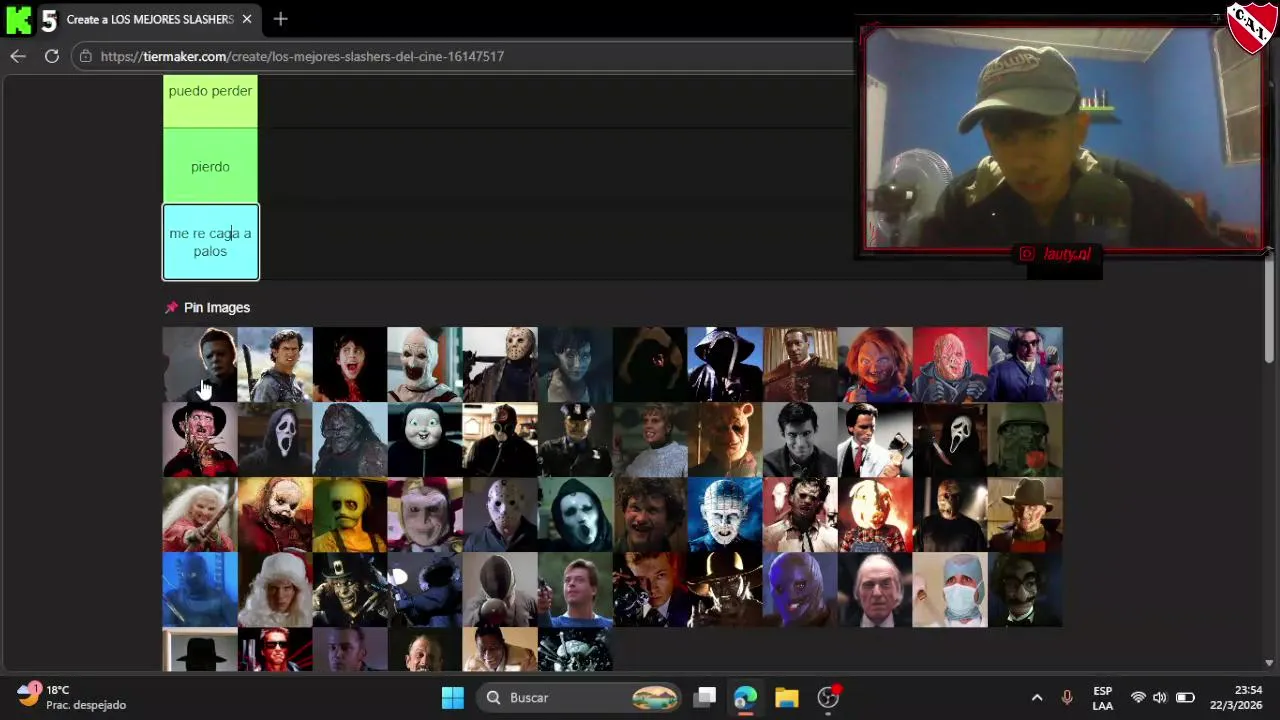
Task: Choose the elderly Tall Man thumbnail
Action: pos(875,589)
